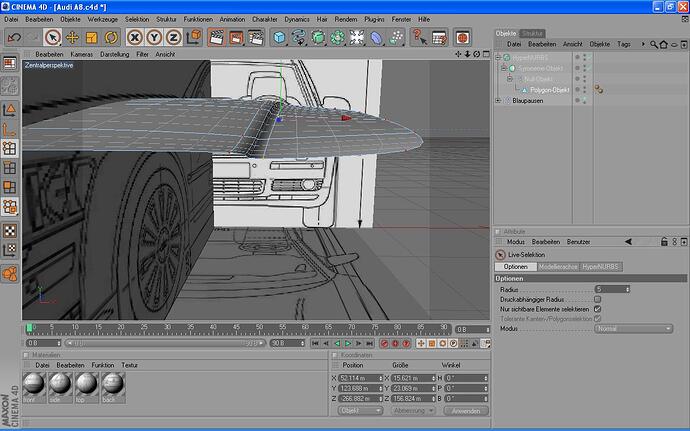
Task: Open the Selektion menu
Action: (137, 19)
